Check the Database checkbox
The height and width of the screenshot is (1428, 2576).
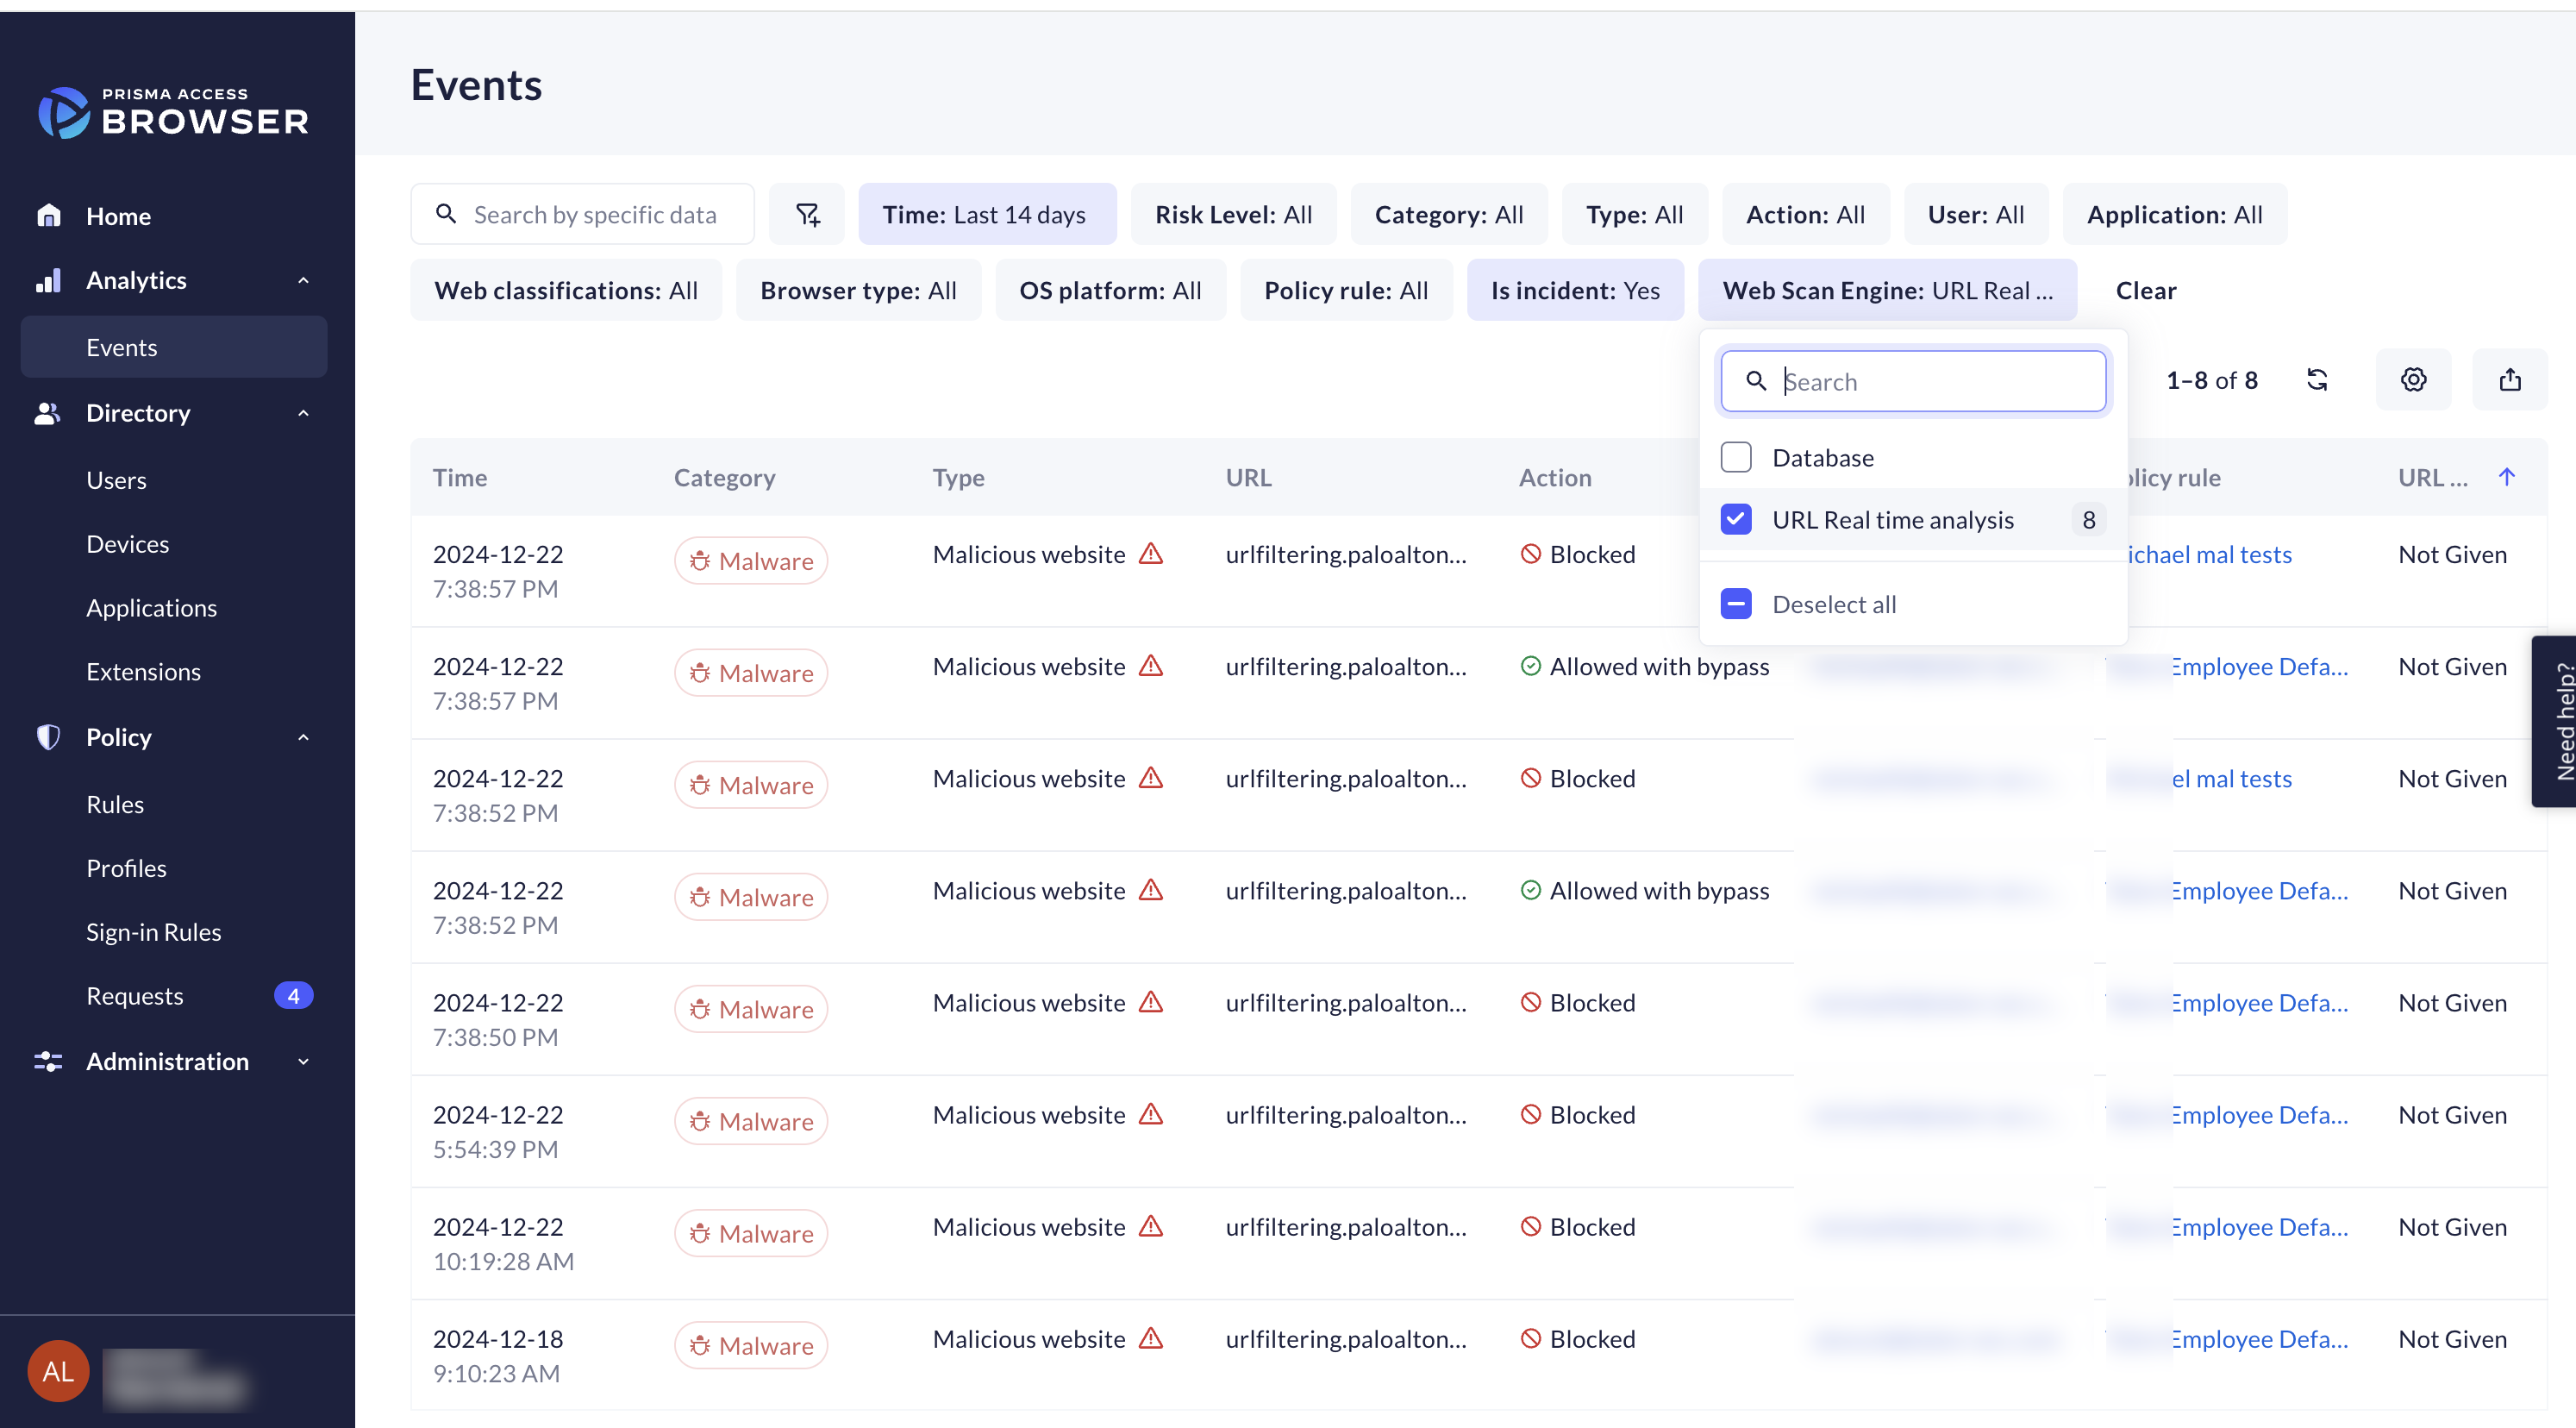click(1736, 458)
